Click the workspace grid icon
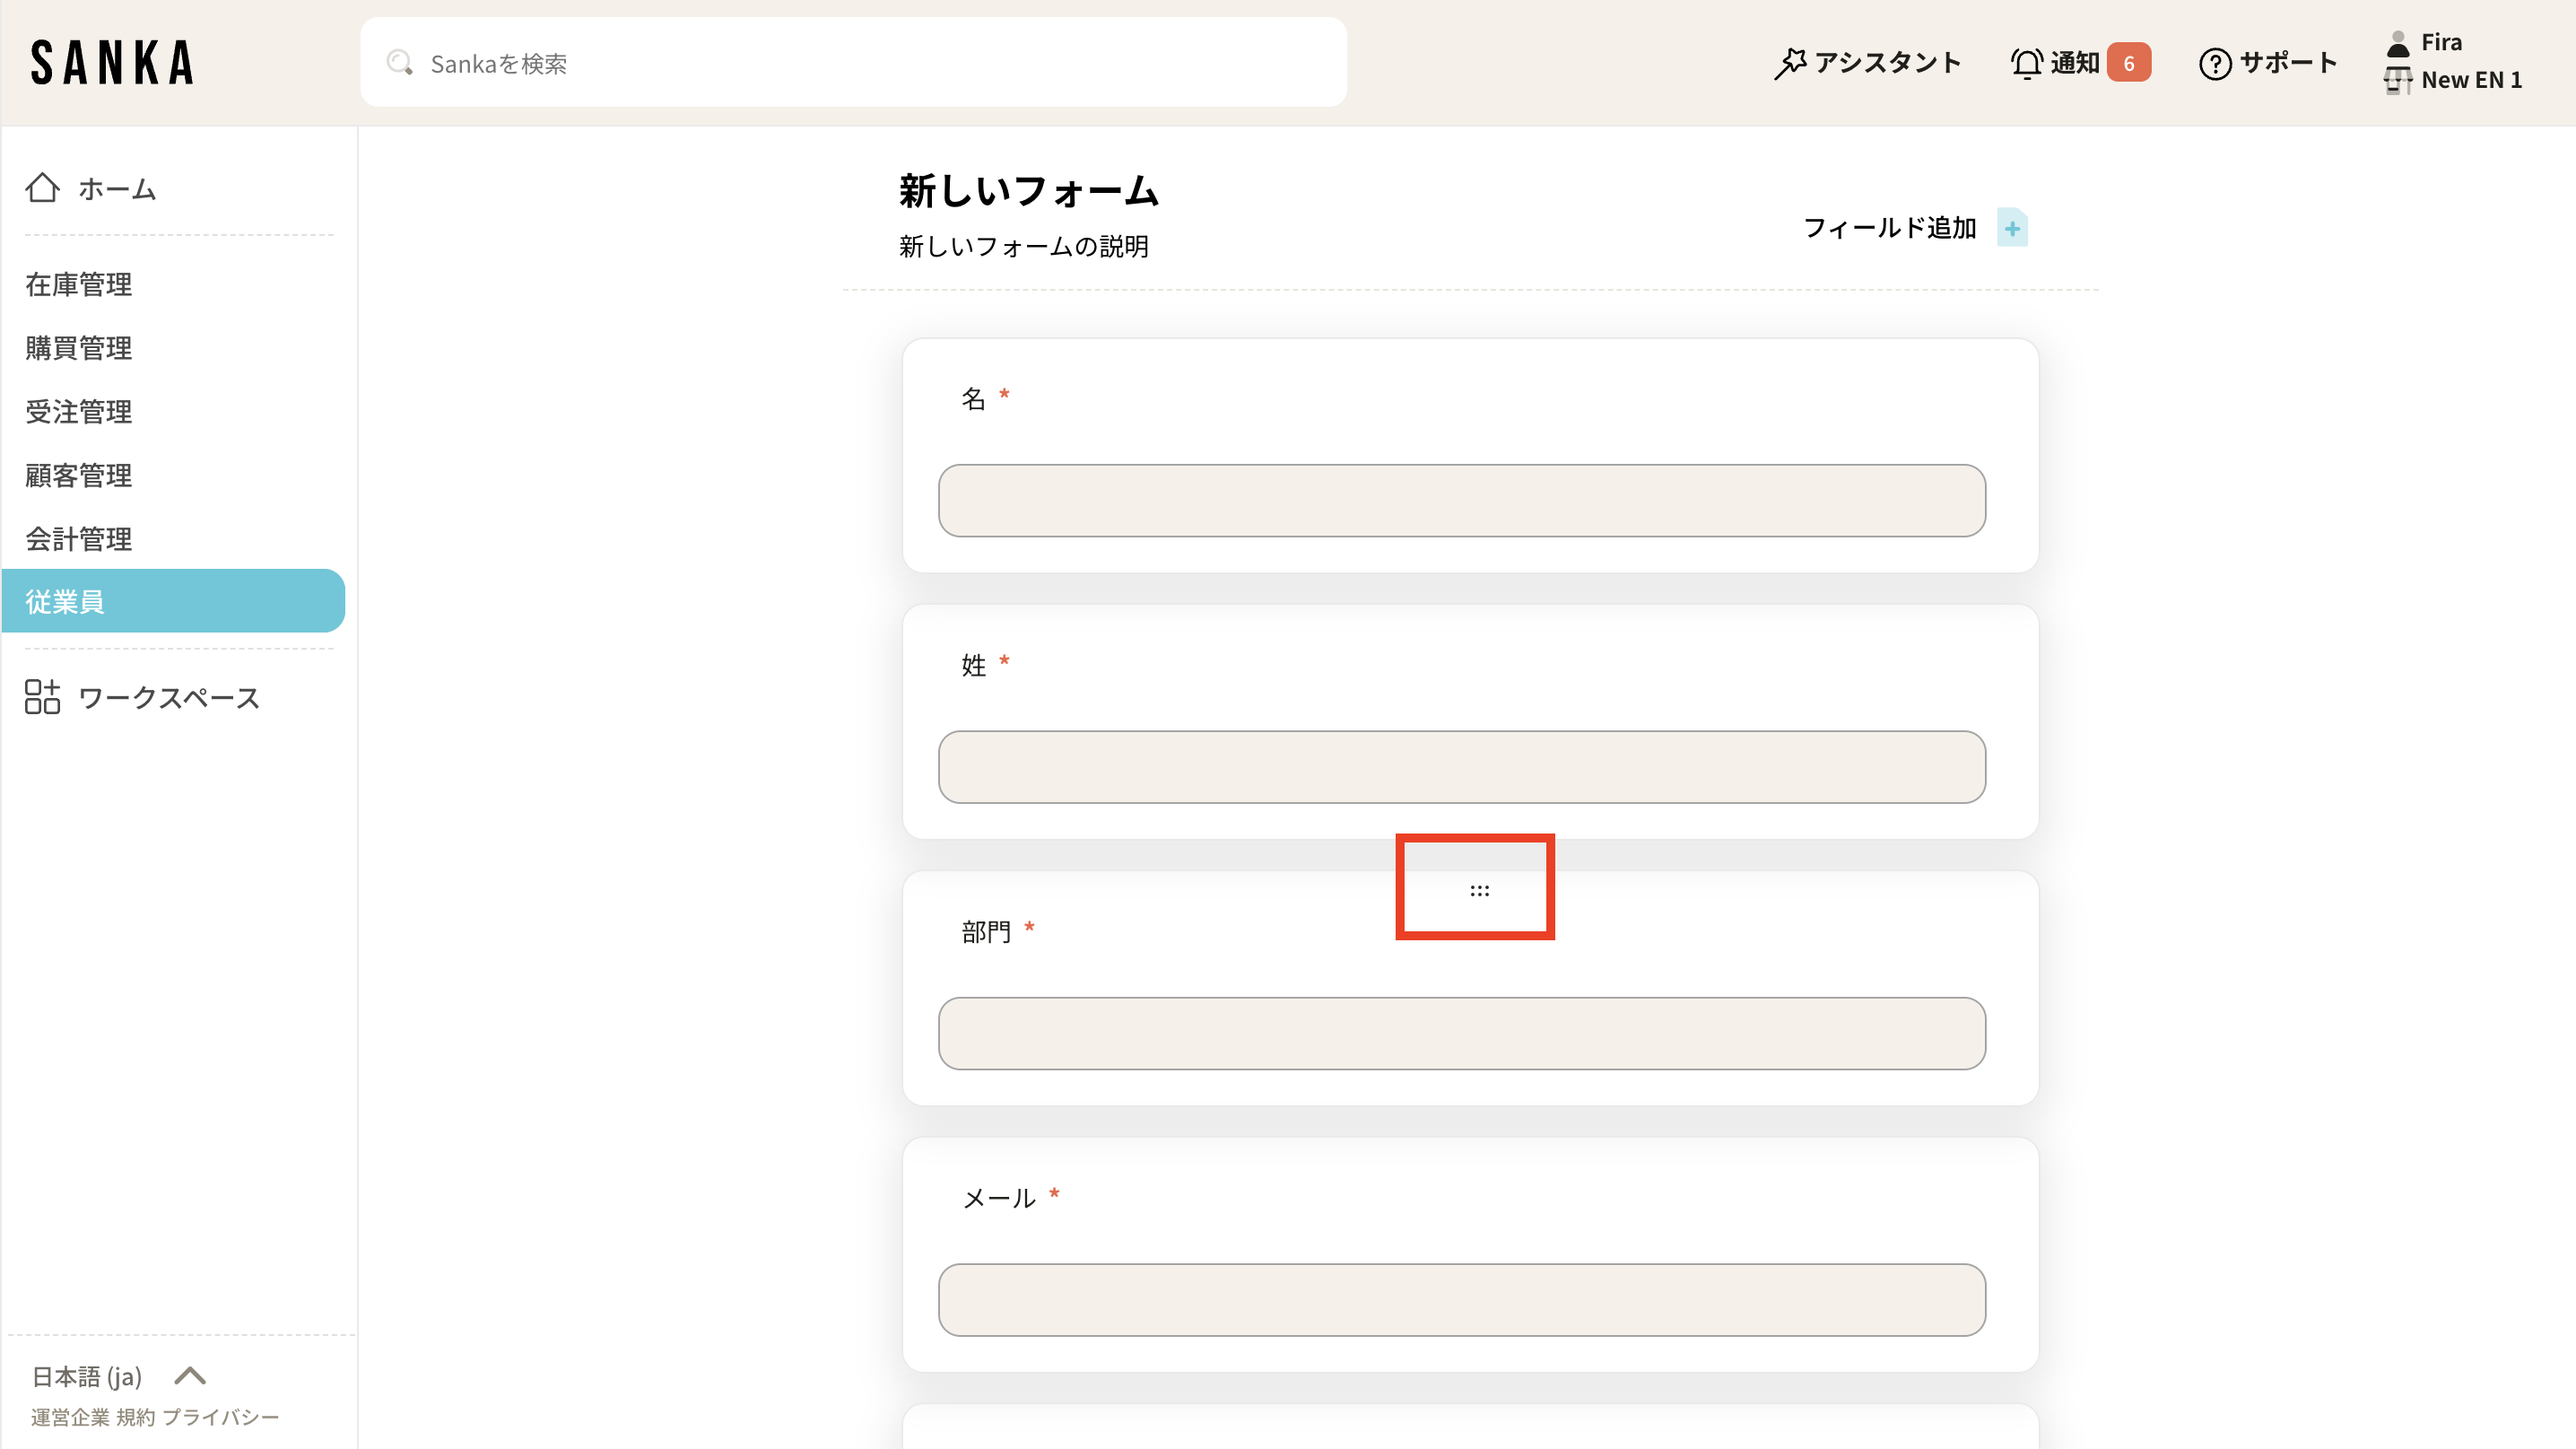Viewport: 2576px width, 1449px height. [43, 697]
